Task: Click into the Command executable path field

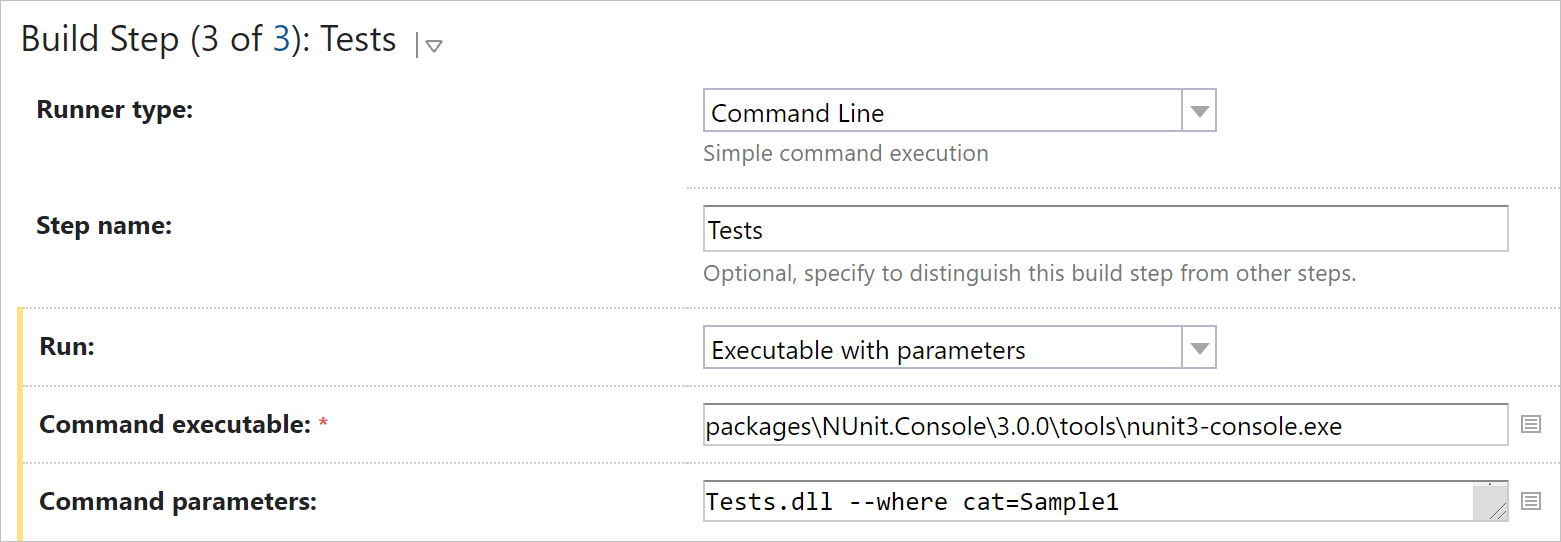Action: pos(1105,425)
